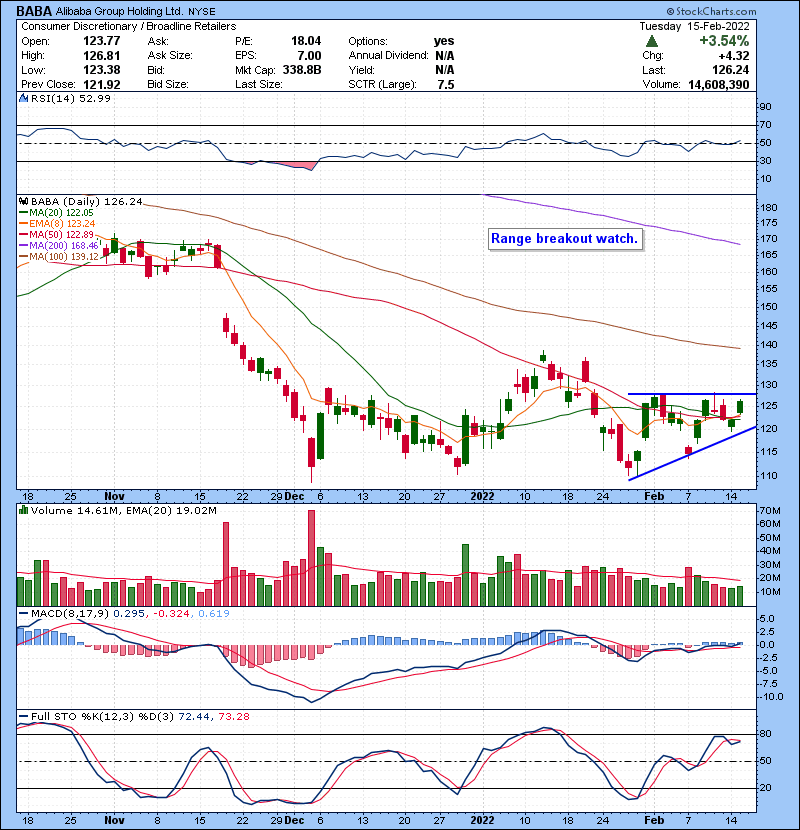The width and height of the screenshot is (800, 830).
Task: Click the RSI(14) panel line icon
Action: (x=23, y=98)
